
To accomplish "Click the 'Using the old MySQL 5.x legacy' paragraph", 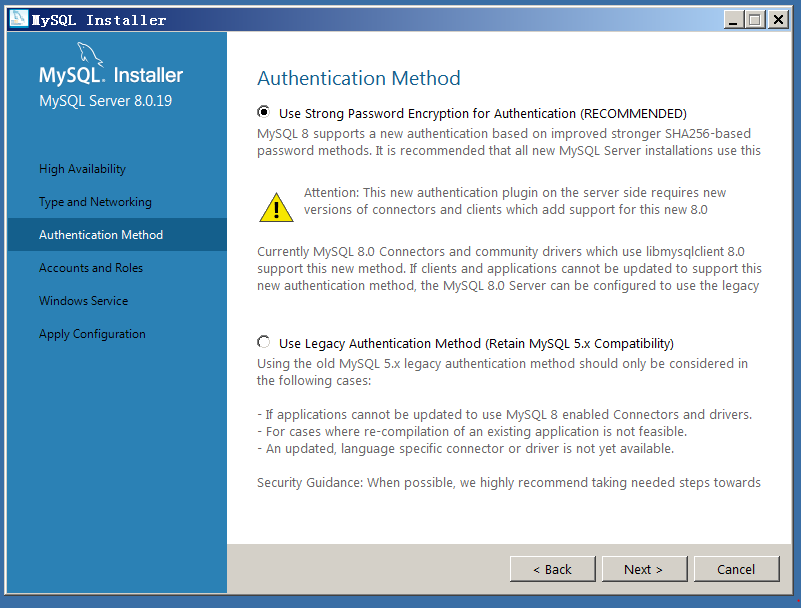I will 502,372.
